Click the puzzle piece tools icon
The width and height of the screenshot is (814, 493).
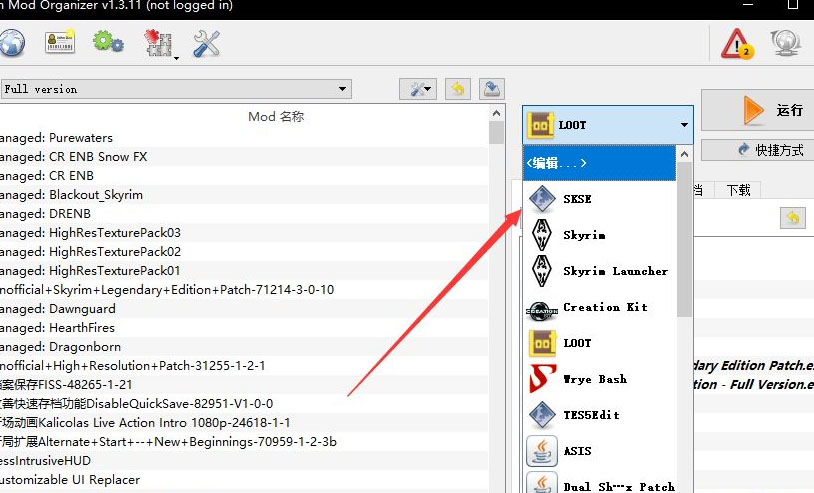tap(158, 43)
